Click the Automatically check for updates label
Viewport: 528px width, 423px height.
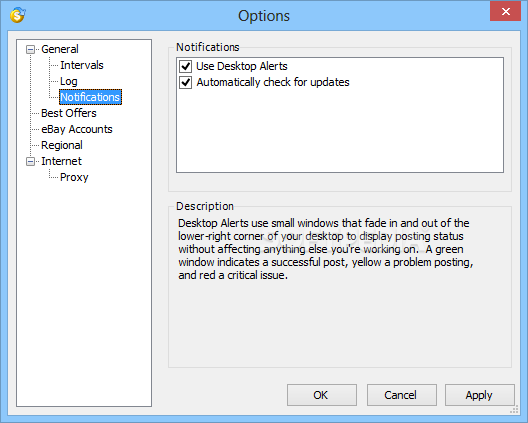(273, 82)
